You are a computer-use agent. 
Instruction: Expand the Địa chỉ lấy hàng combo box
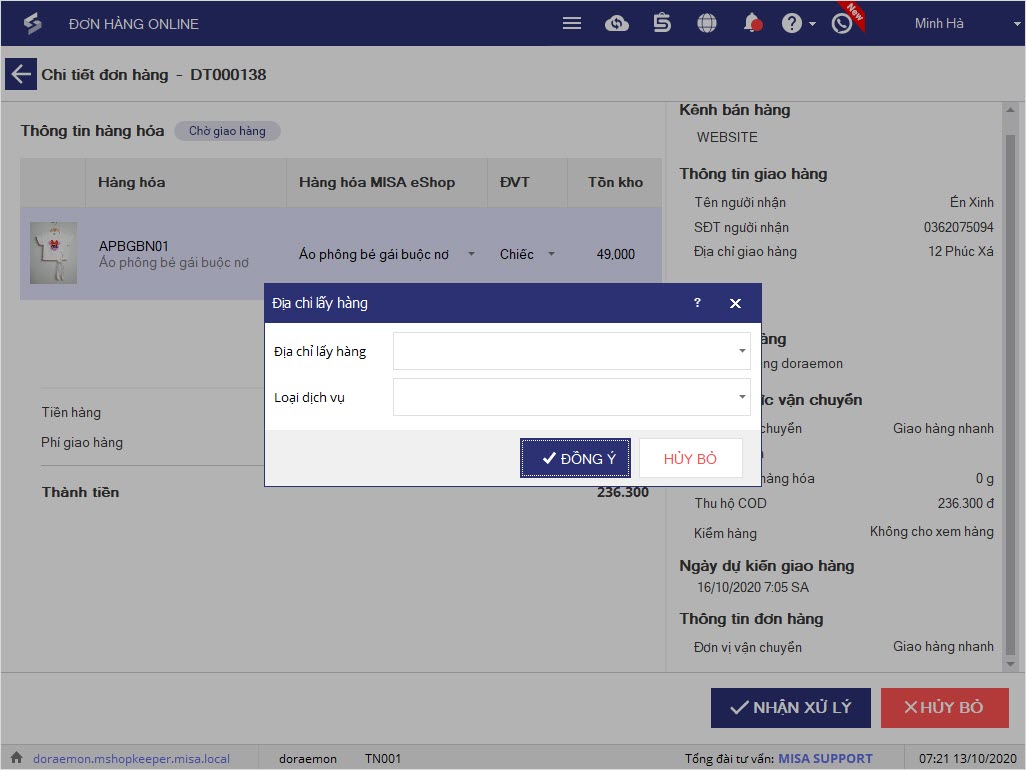click(742, 351)
